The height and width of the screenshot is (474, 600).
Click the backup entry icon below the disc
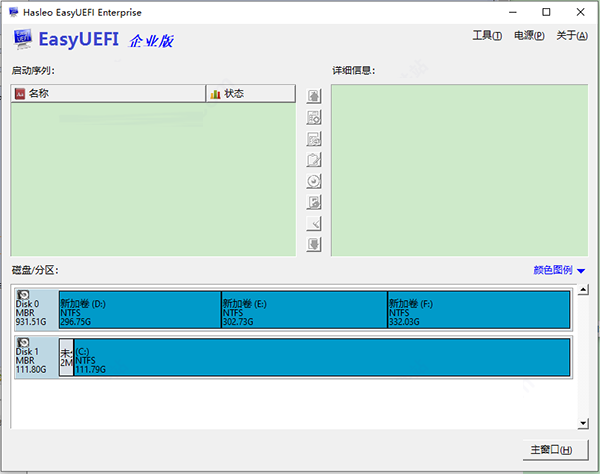[314, 202]
